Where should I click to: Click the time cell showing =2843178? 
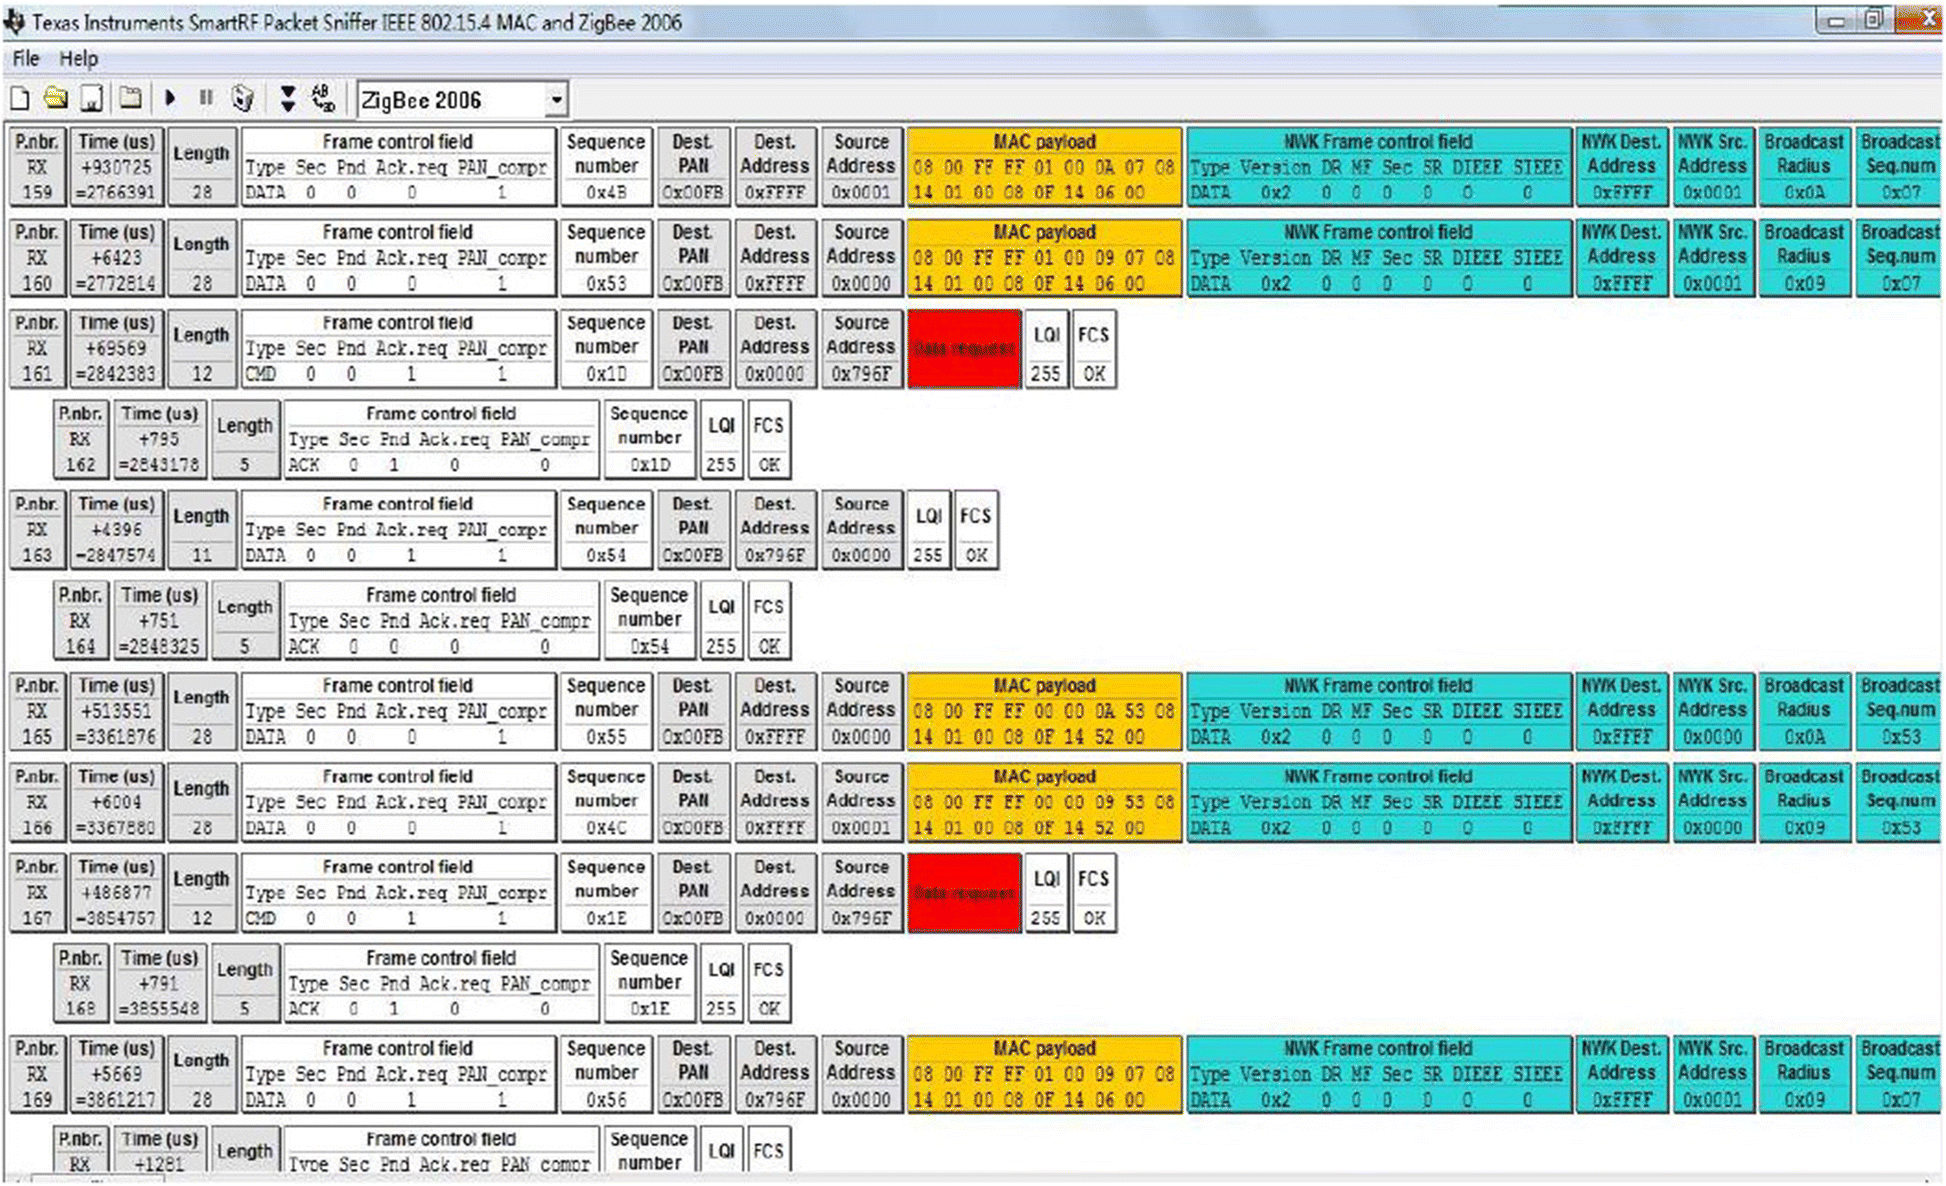tap(160, 439)
